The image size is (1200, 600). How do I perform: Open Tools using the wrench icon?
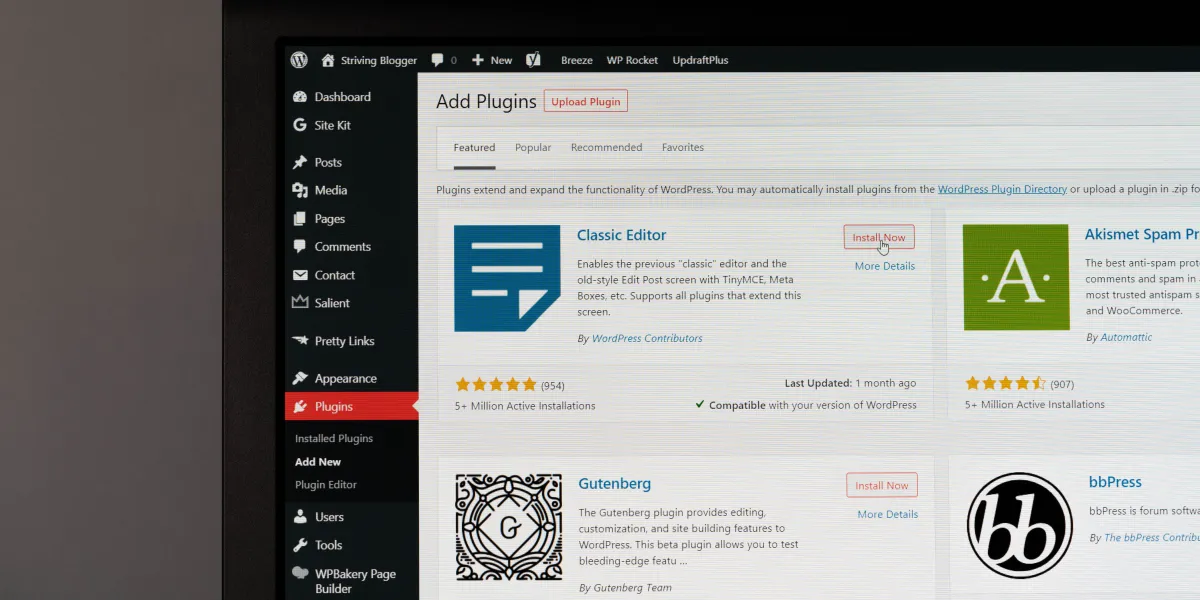click(x=302, y=545)
